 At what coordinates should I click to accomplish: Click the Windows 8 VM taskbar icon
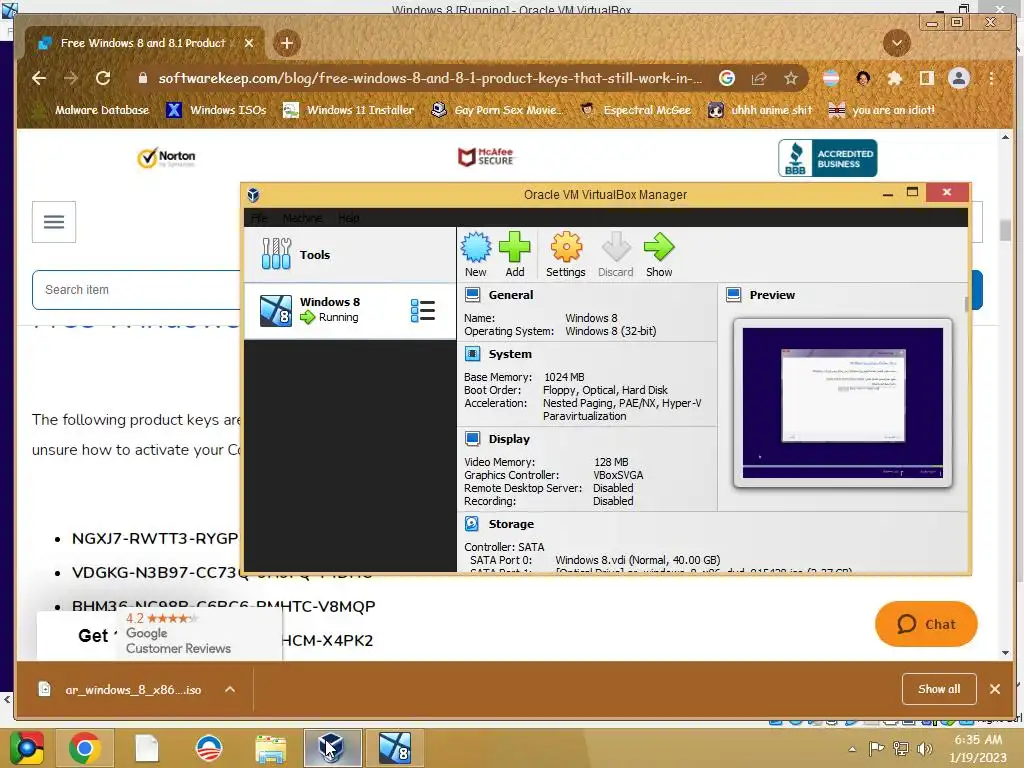[x=394, y=748]
